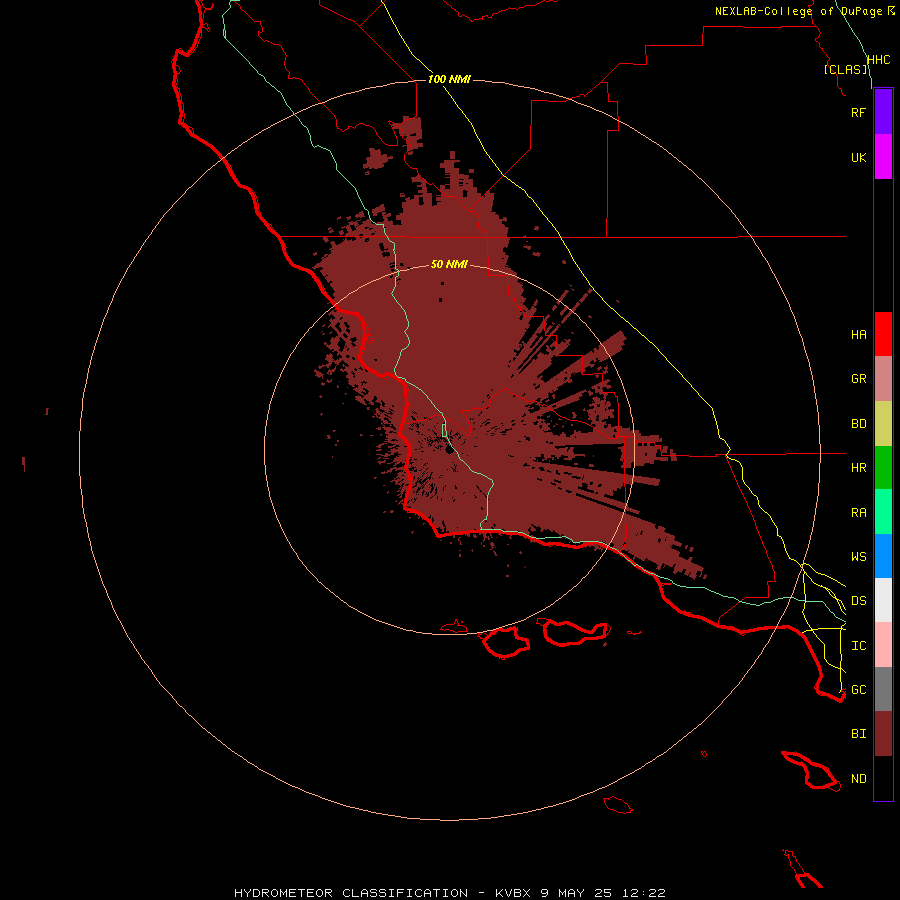Click the GC legend label
Screen dimensions: 900x900
tap(858, 690)
